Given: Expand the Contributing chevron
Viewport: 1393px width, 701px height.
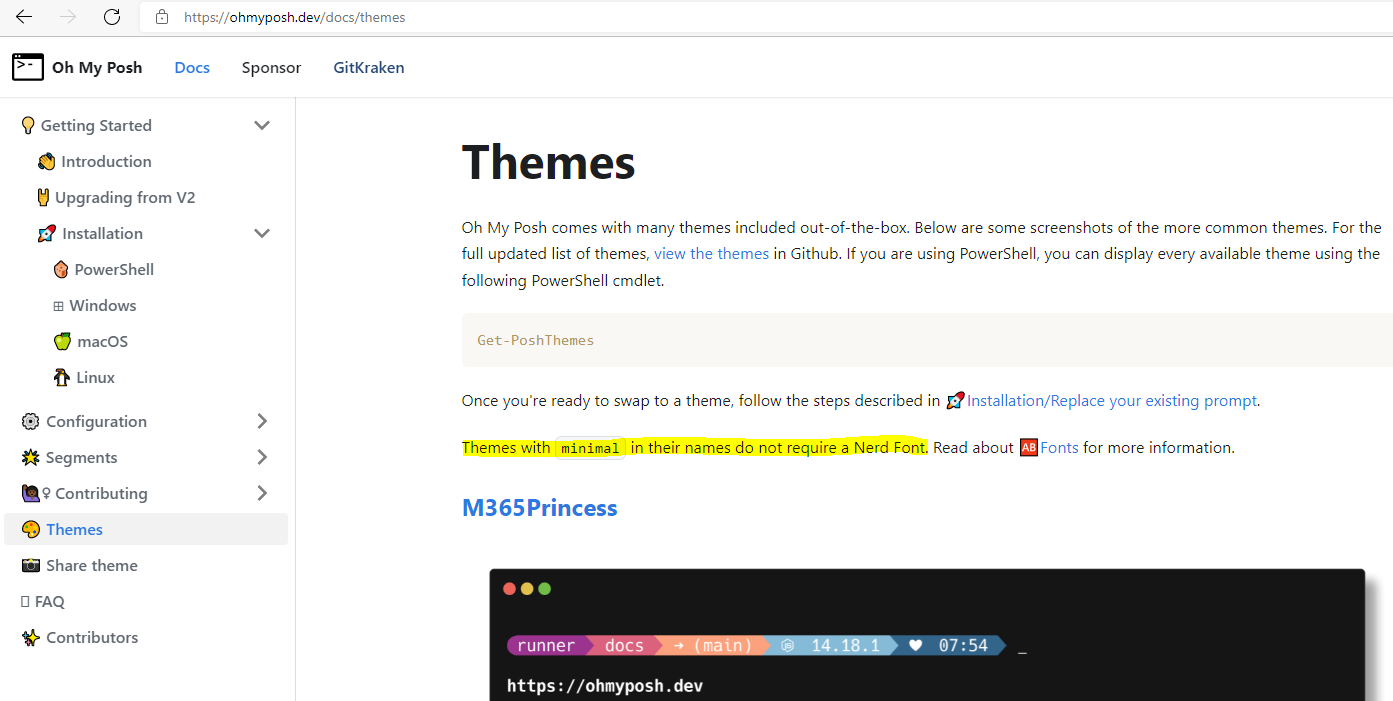Looking at the screenshot, I should click(262, 493).
